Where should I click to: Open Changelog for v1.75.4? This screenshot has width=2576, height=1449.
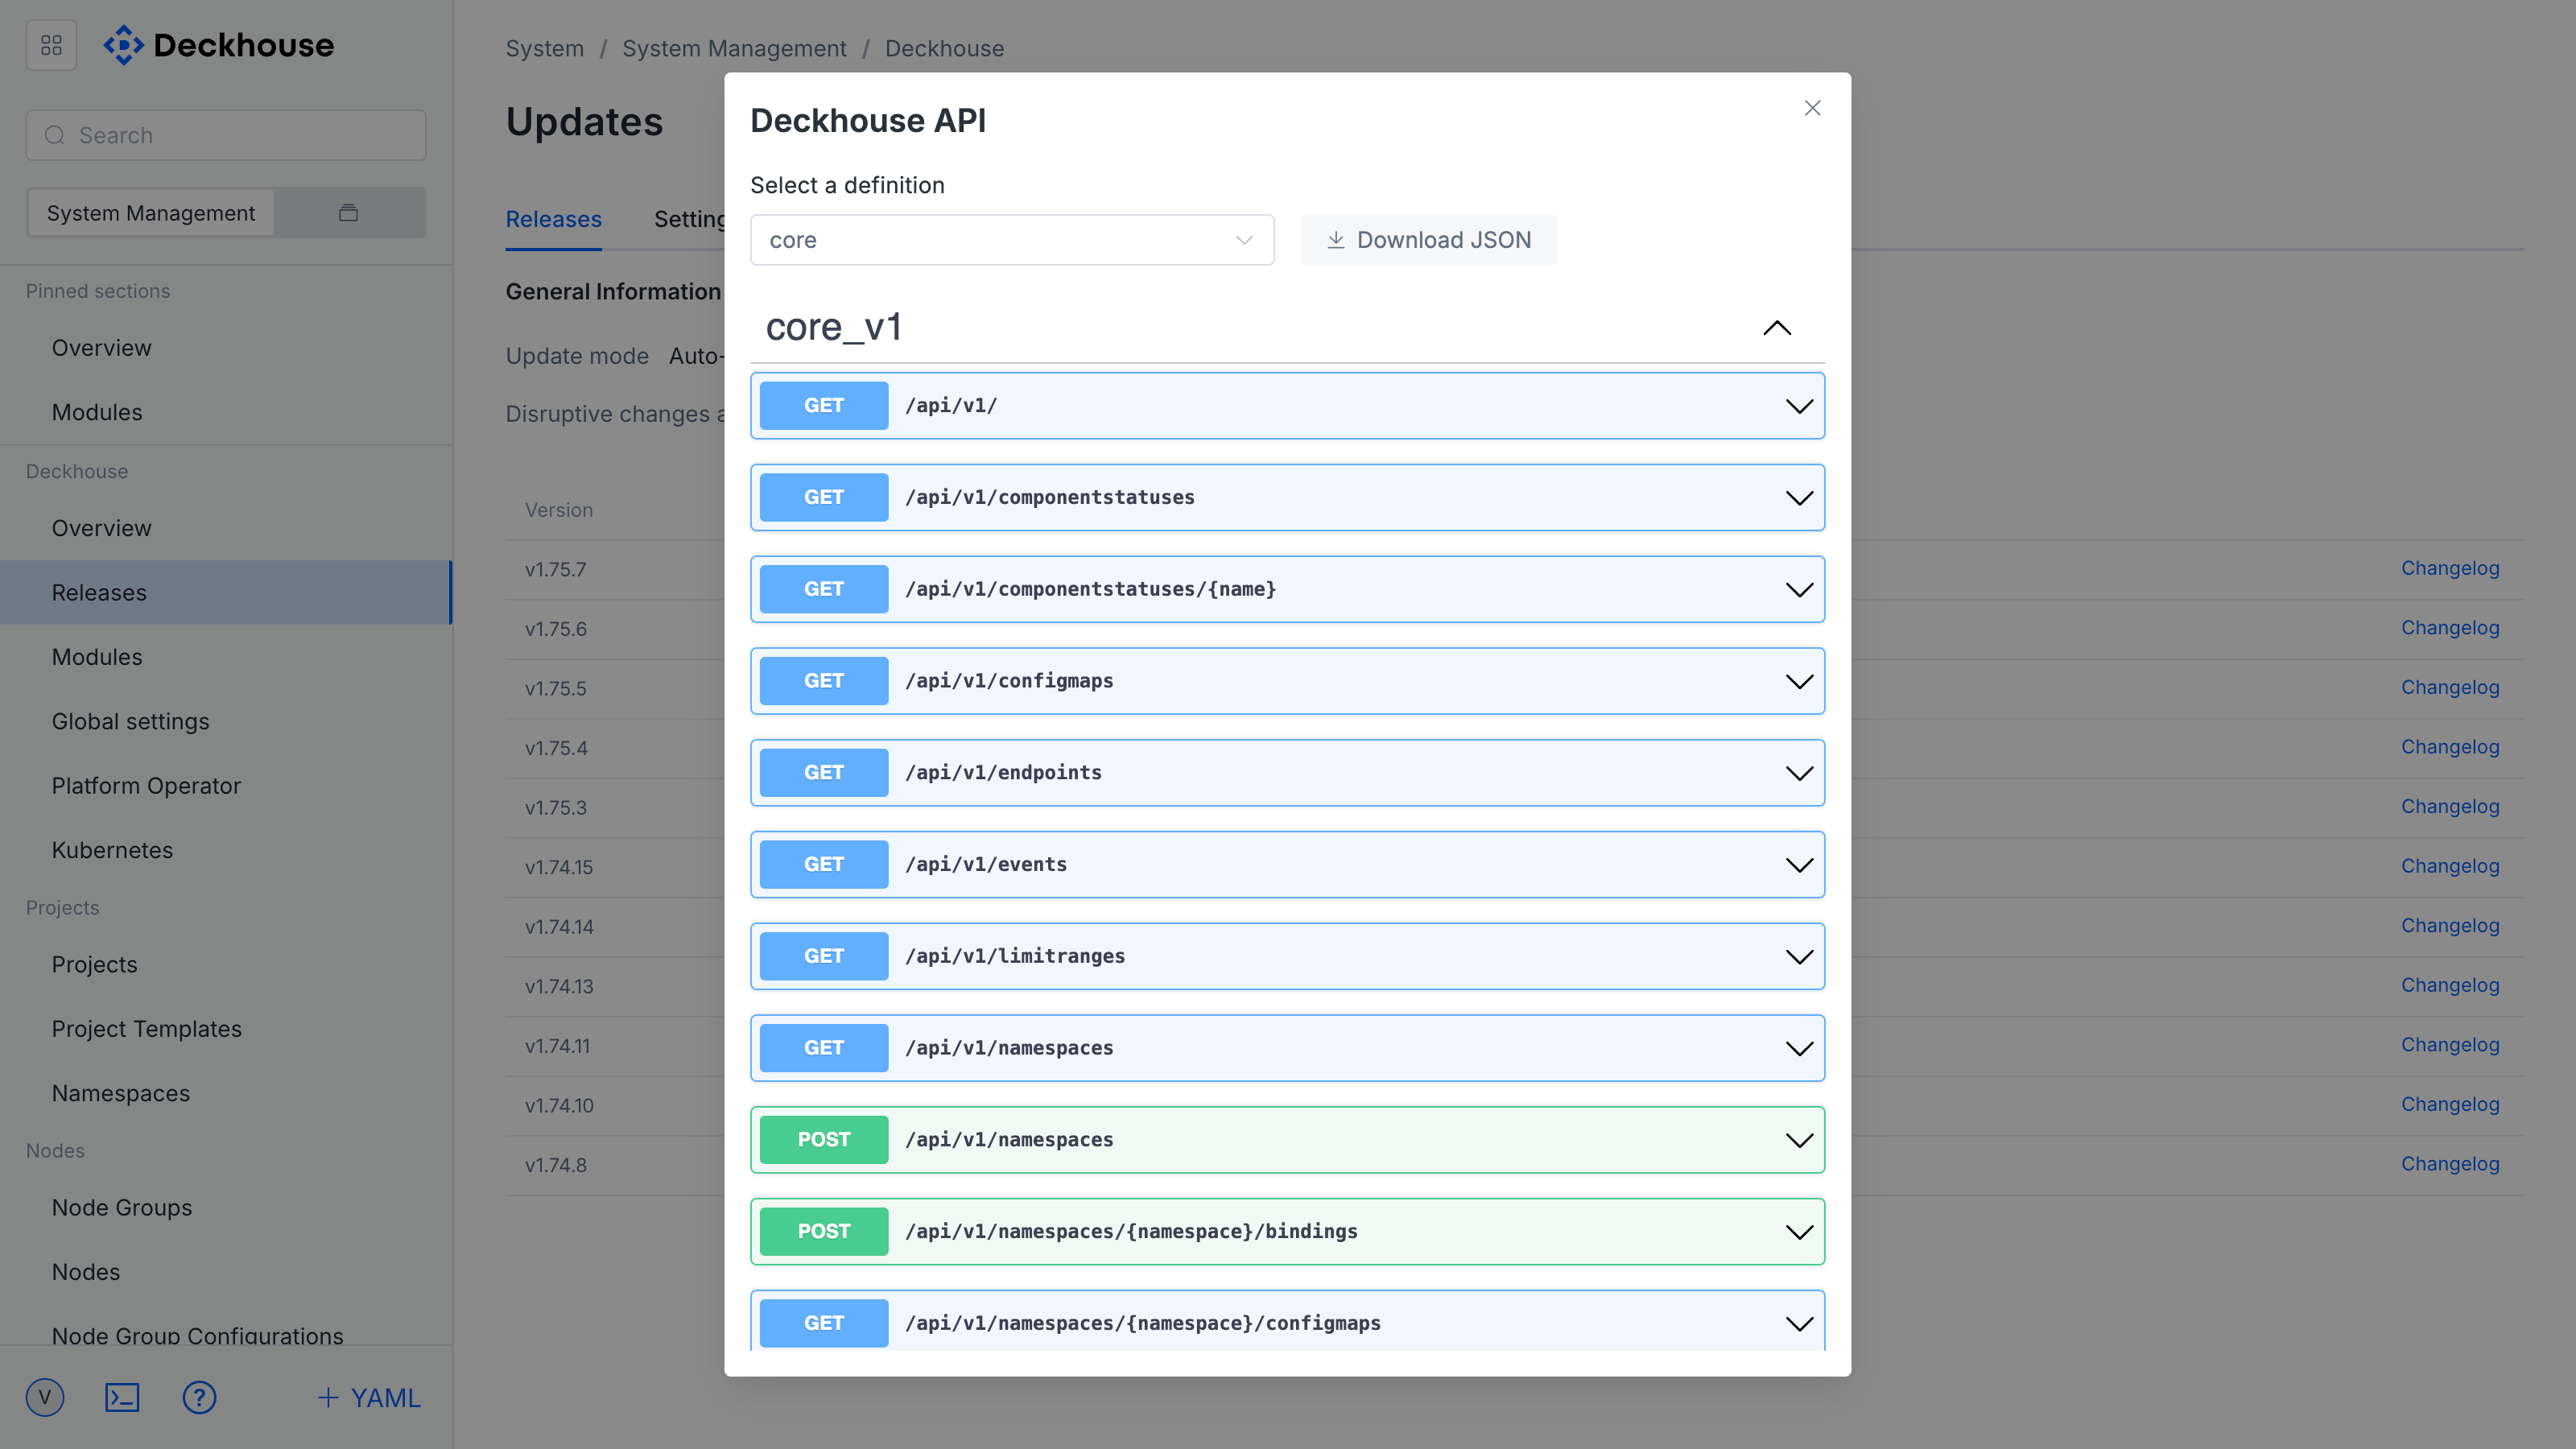click(x=2450, y=747)
